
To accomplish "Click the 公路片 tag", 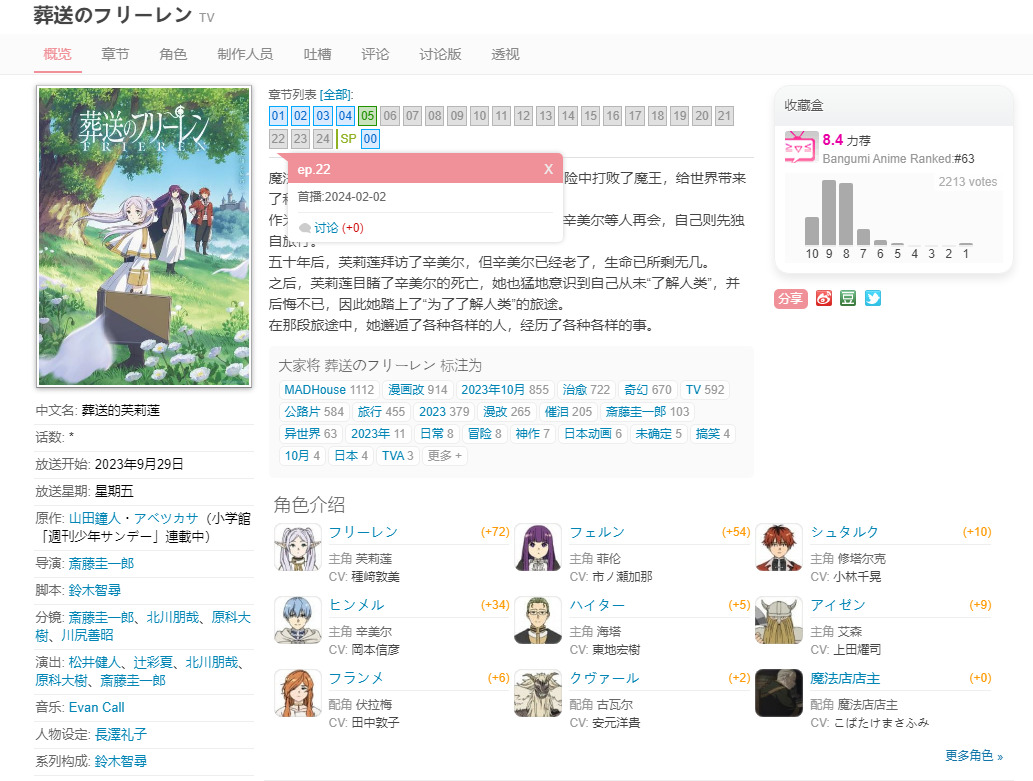I will (x=314, y=412).
